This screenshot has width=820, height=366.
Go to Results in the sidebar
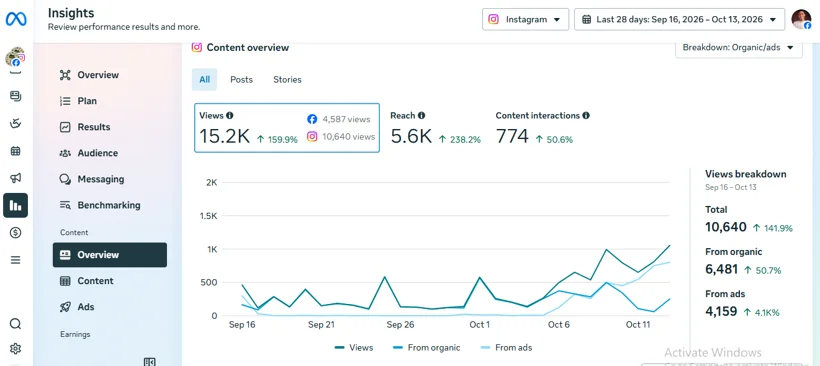(110, 127)
